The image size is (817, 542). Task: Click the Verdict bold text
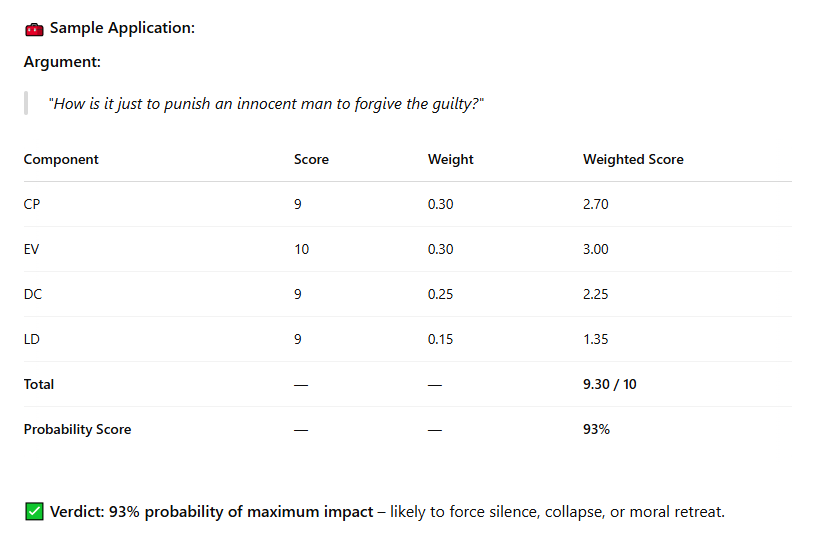pyautogui.click(x=212, y=511)
